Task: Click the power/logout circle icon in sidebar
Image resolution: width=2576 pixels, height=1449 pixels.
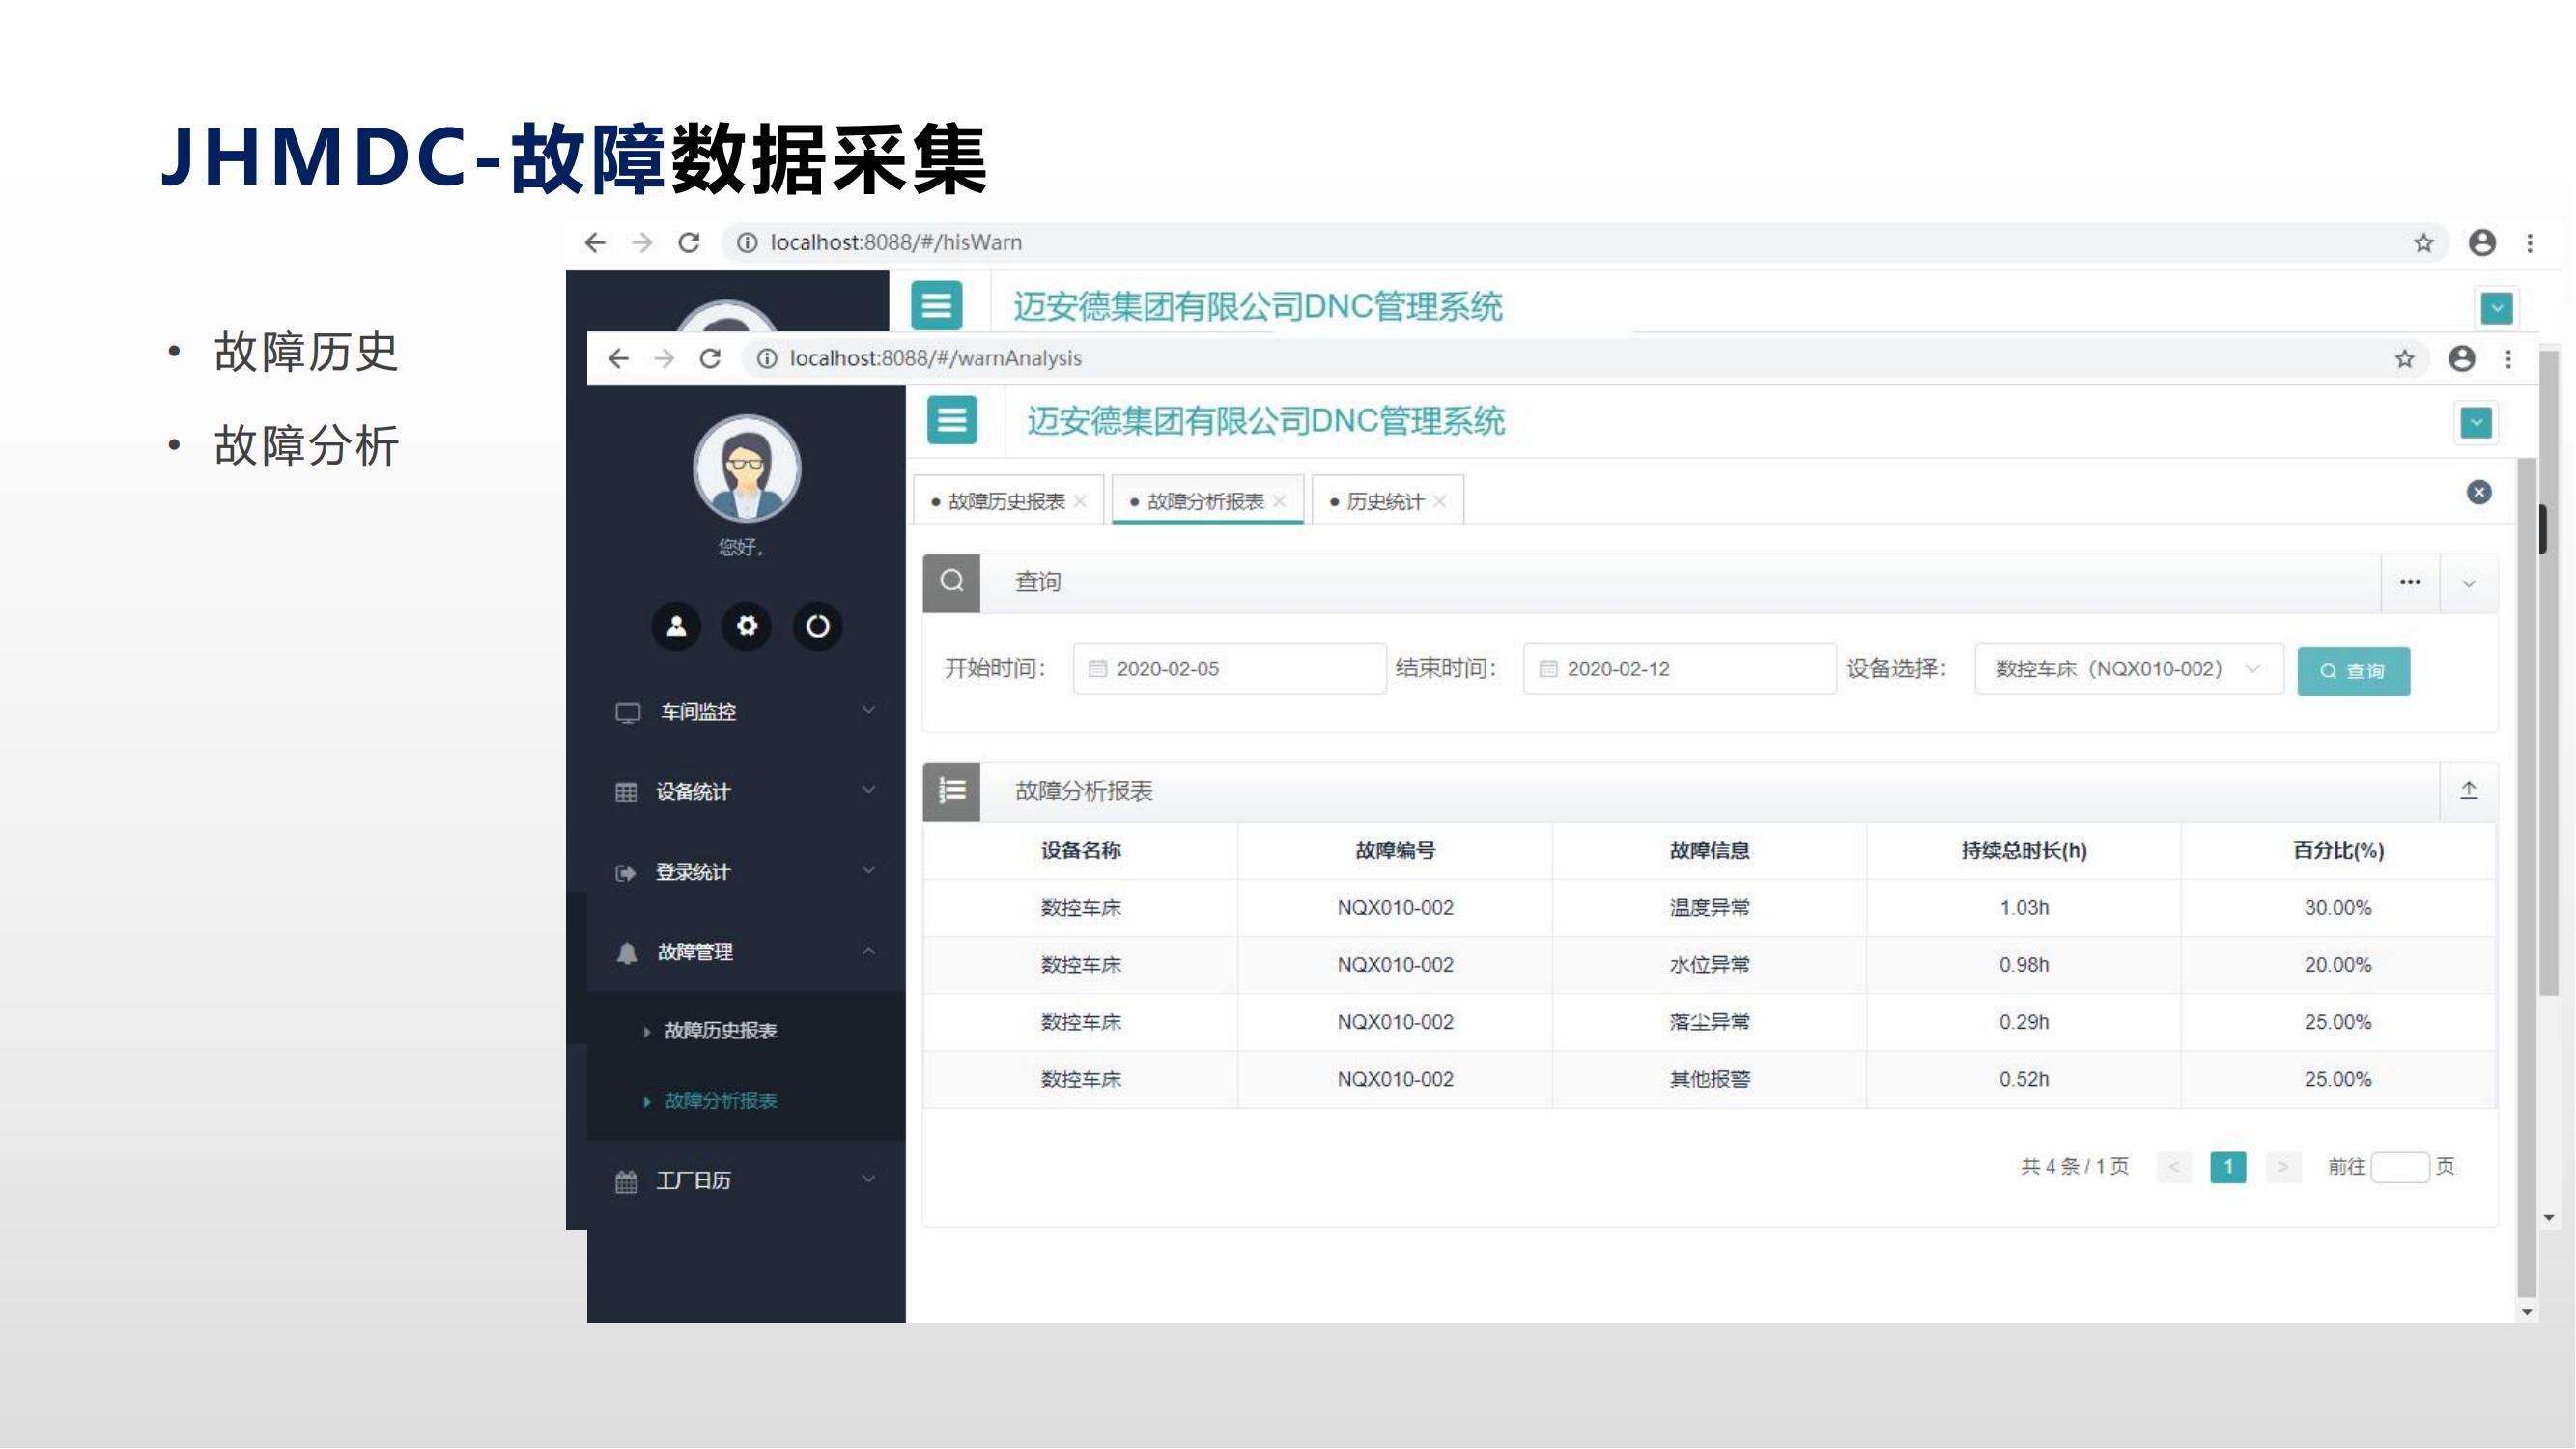Action: (x=817, y=627)
